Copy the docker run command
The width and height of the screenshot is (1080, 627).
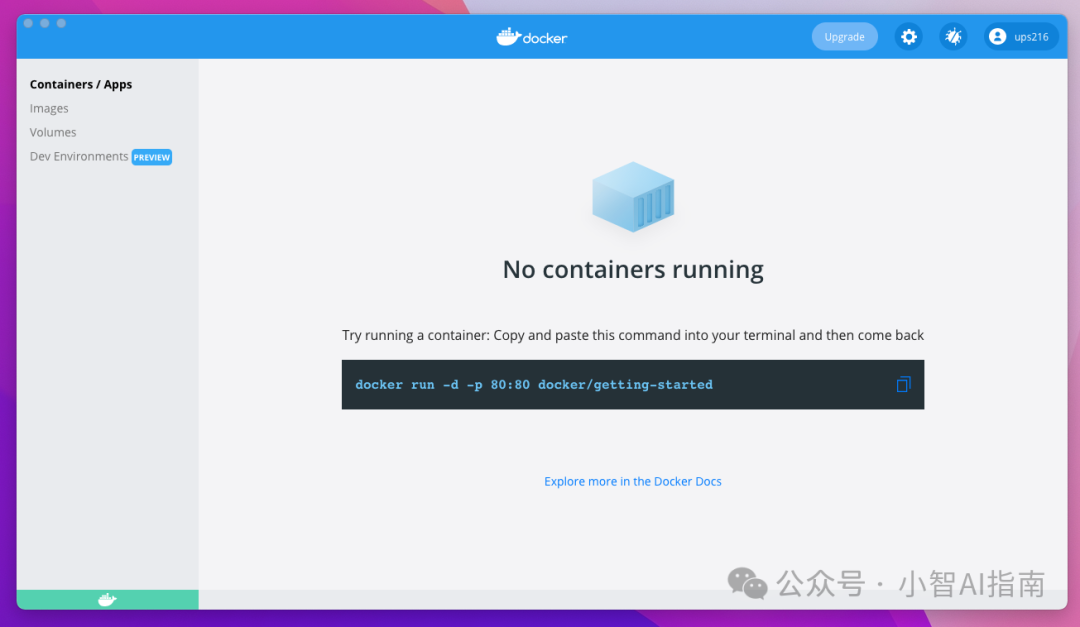903,385
